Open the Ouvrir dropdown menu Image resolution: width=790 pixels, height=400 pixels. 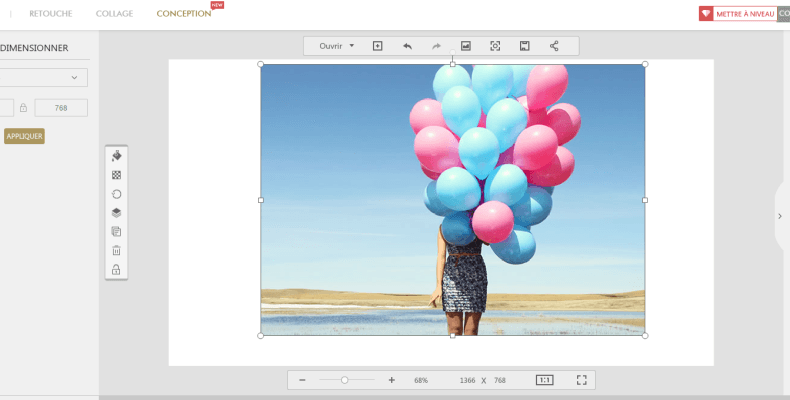click(337, 46)
